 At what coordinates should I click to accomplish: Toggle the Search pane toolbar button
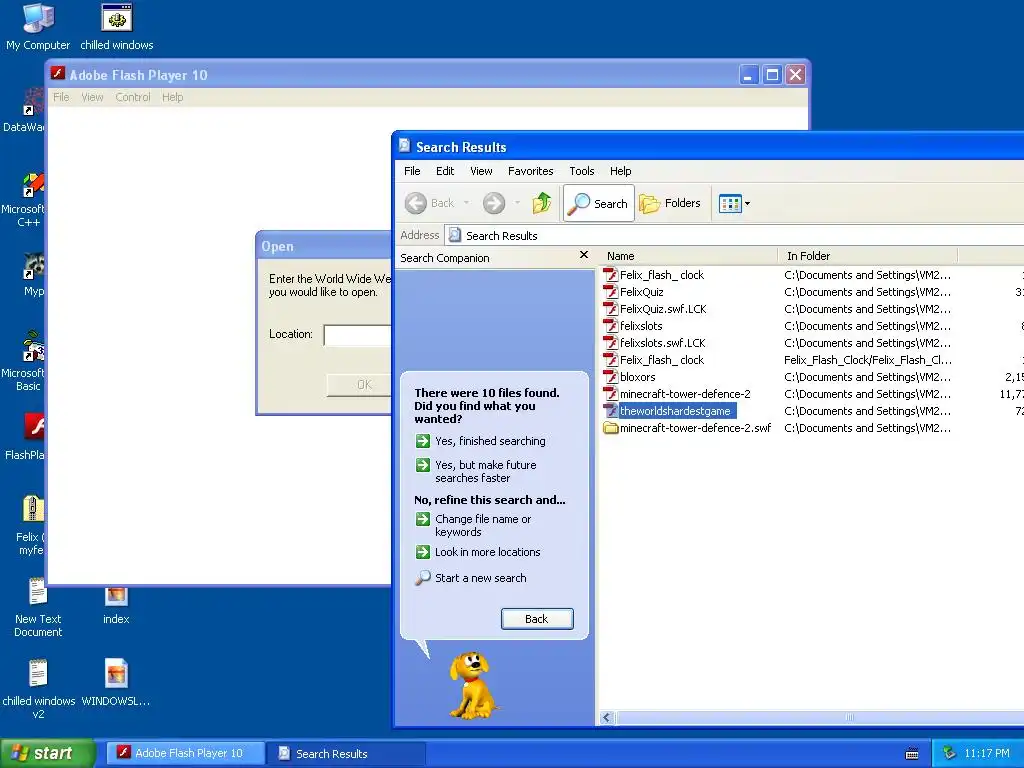click(x=598, y=203)
